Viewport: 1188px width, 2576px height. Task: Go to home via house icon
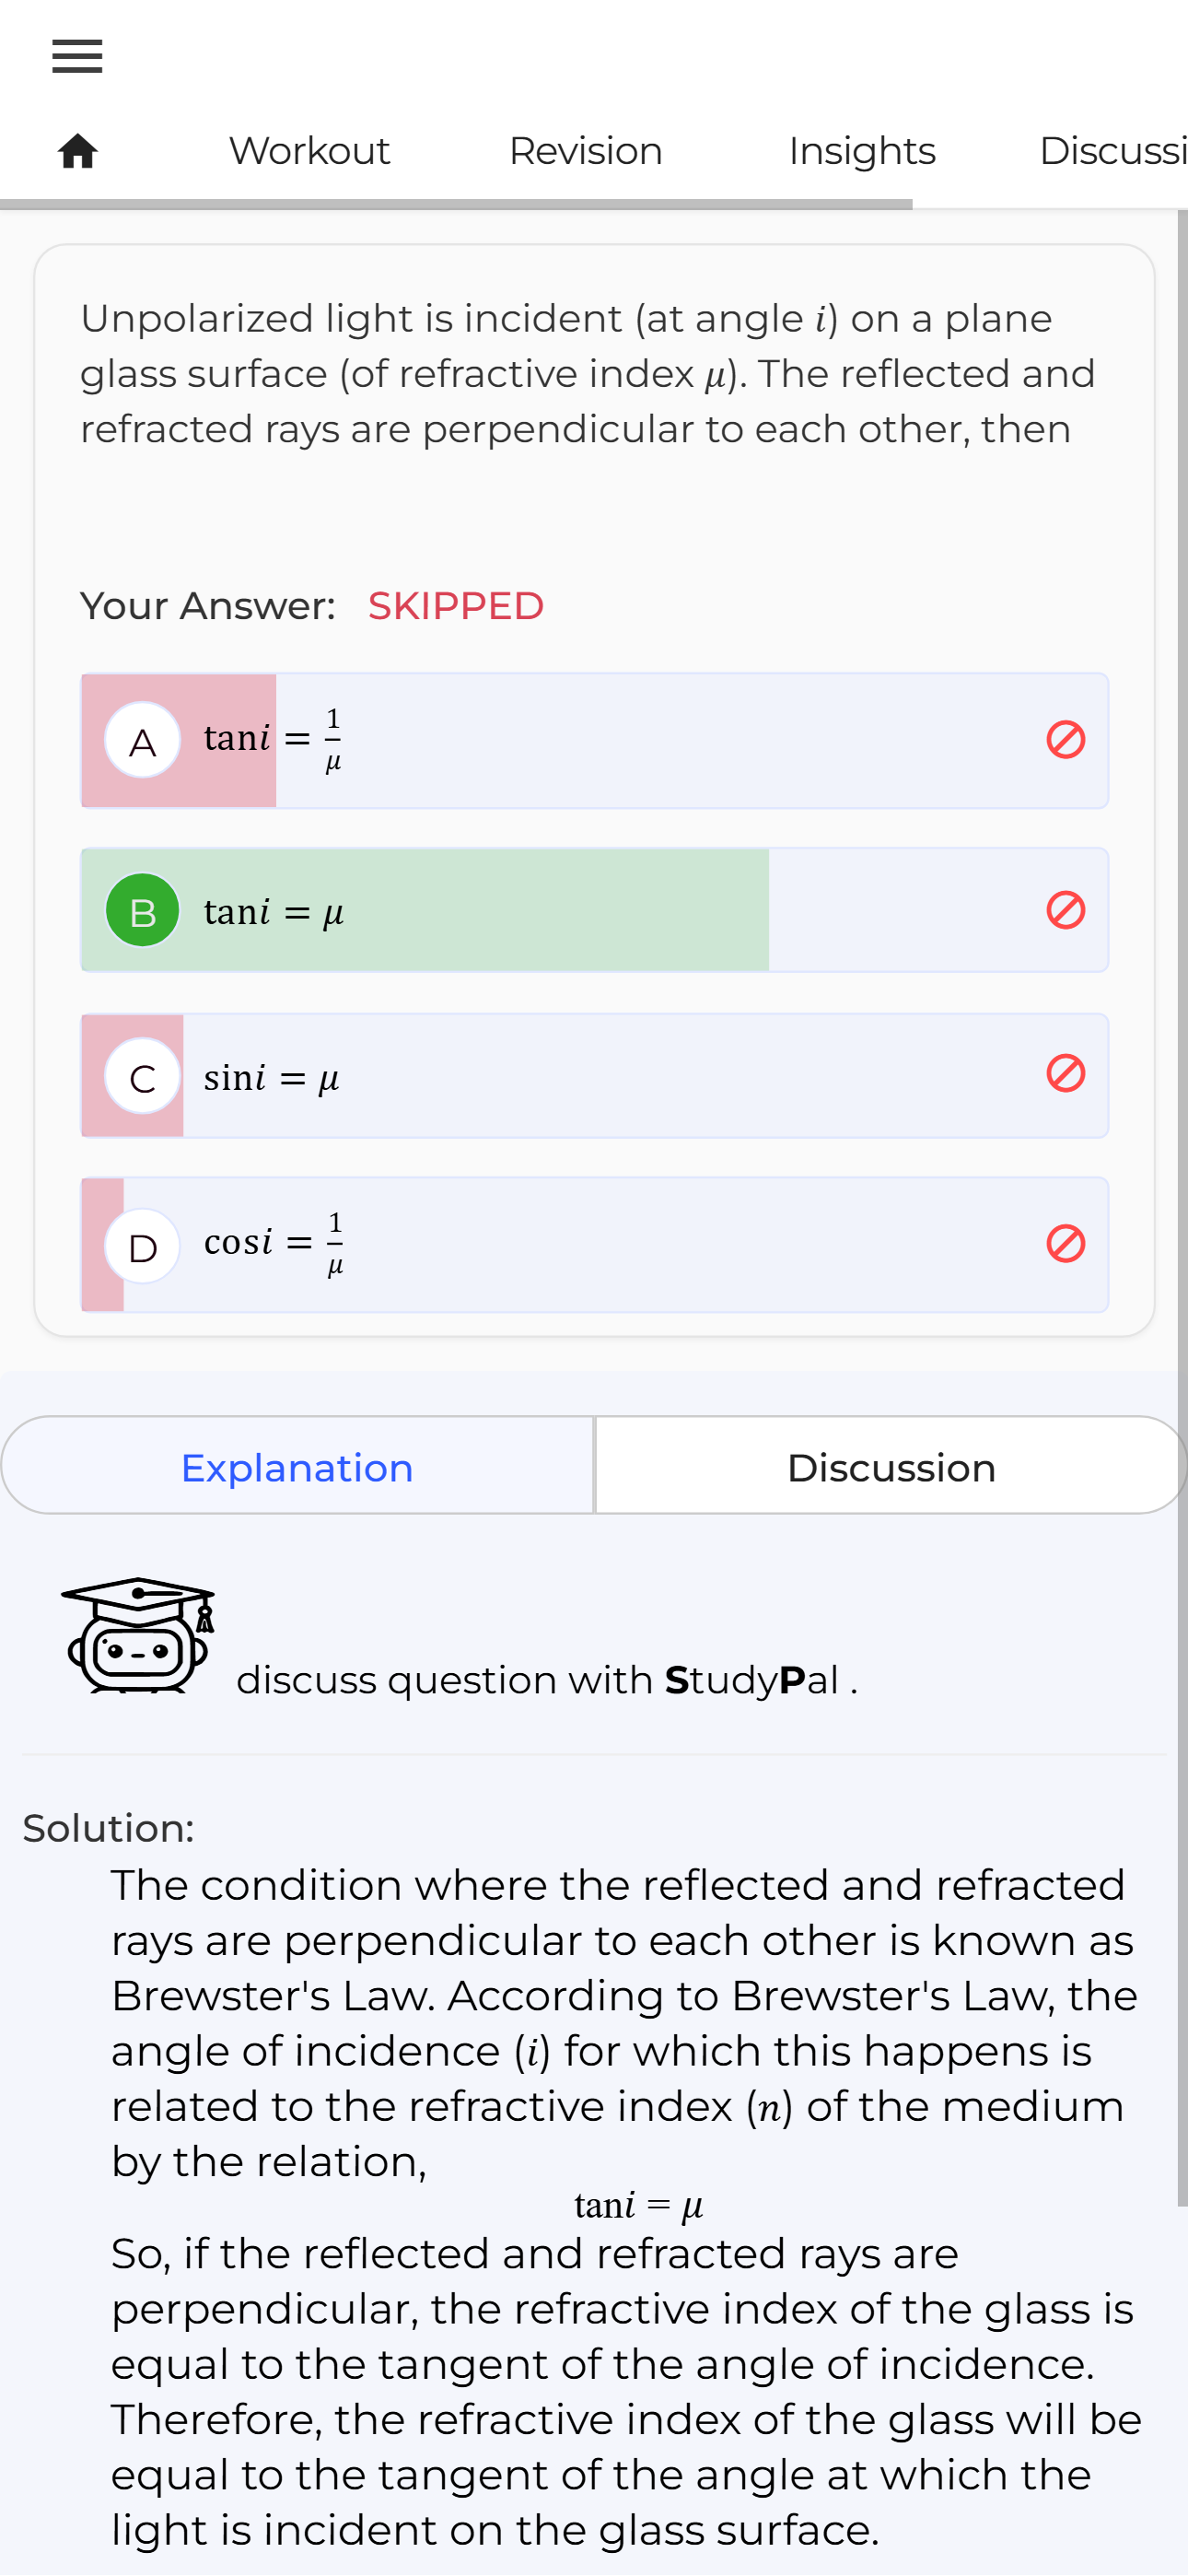[x=77, y=151]
